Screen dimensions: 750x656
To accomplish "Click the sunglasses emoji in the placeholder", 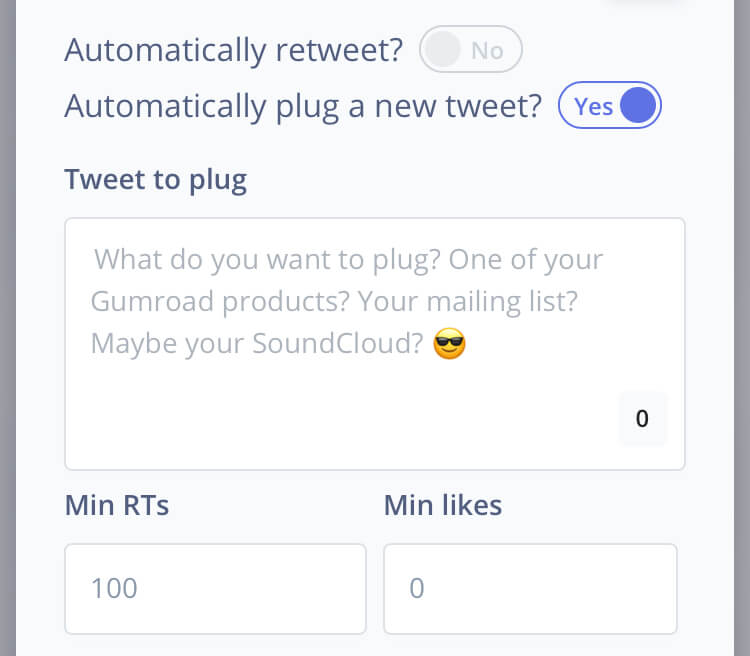I will click(x=450, y=345).
